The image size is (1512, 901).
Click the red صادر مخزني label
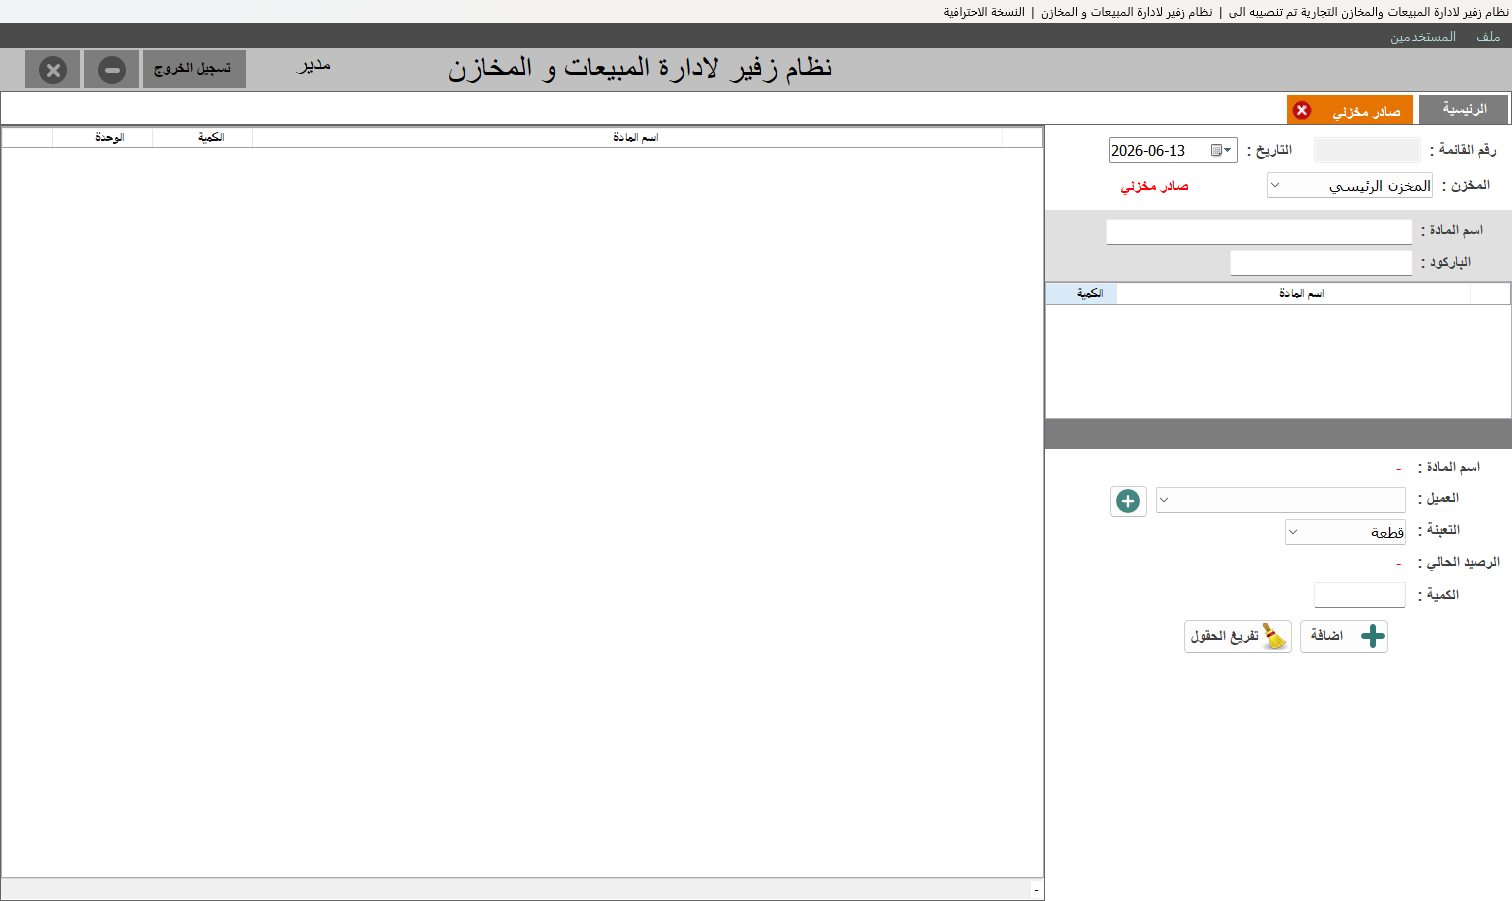point(1155,186)
